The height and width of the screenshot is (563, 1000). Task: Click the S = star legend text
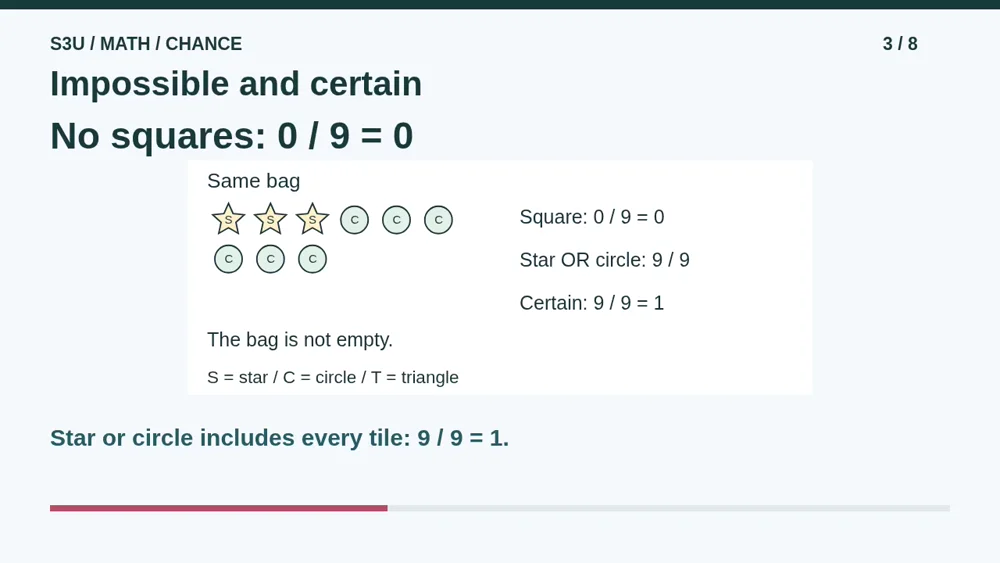(x=237, y=377)
